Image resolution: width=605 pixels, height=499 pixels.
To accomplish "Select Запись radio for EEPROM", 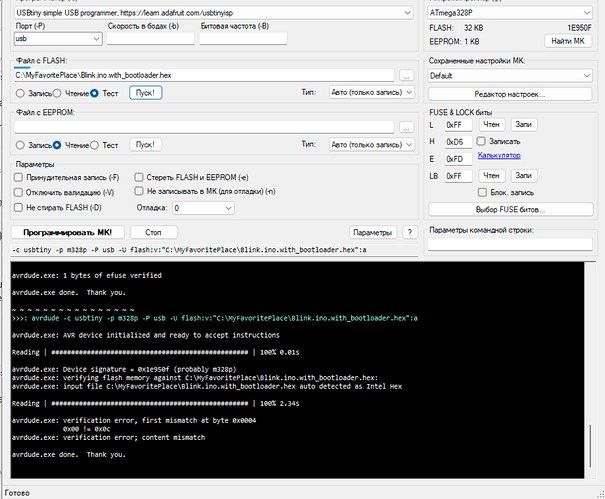I will 34,145.
